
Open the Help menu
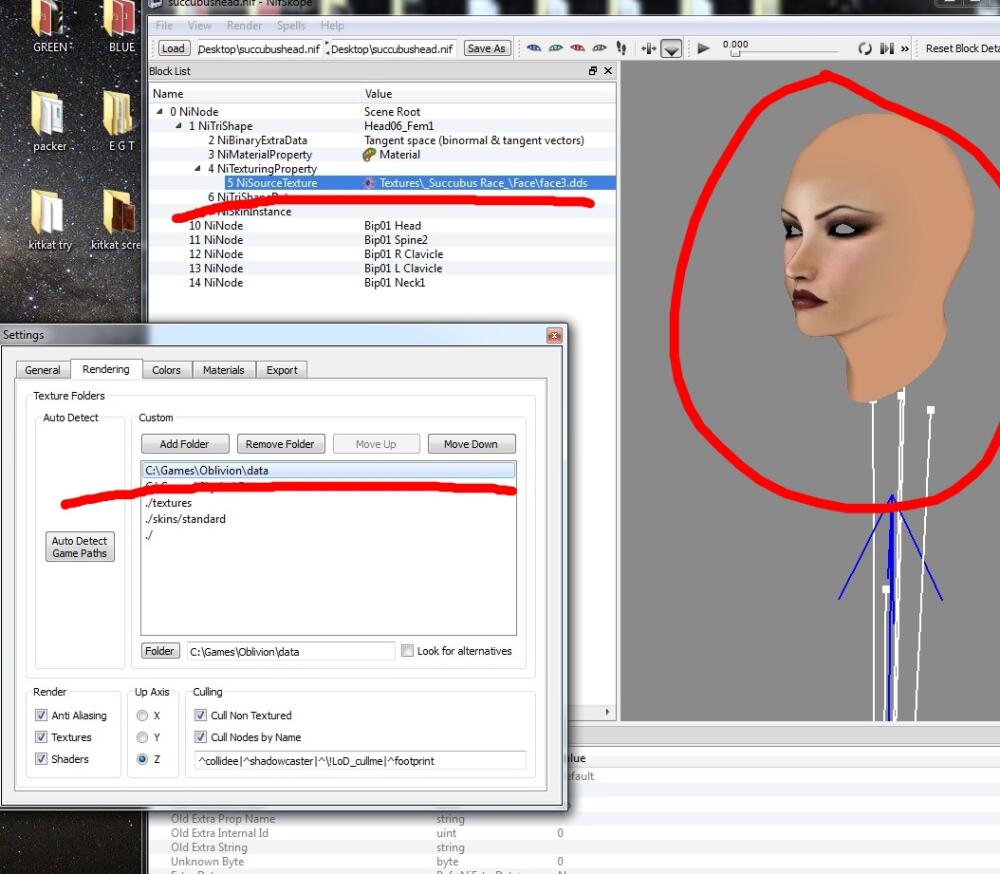332,26
